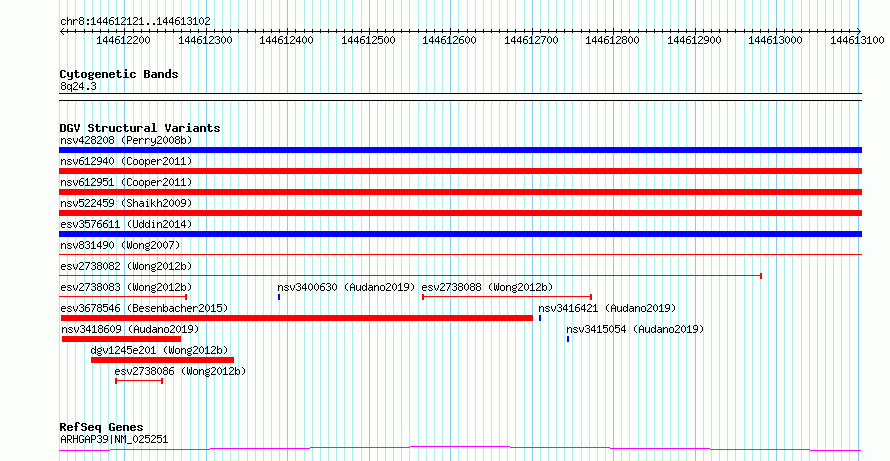This screenshot has height=461, width=890.
Task: Click ruler position 144613000
Action: (775, 40)
